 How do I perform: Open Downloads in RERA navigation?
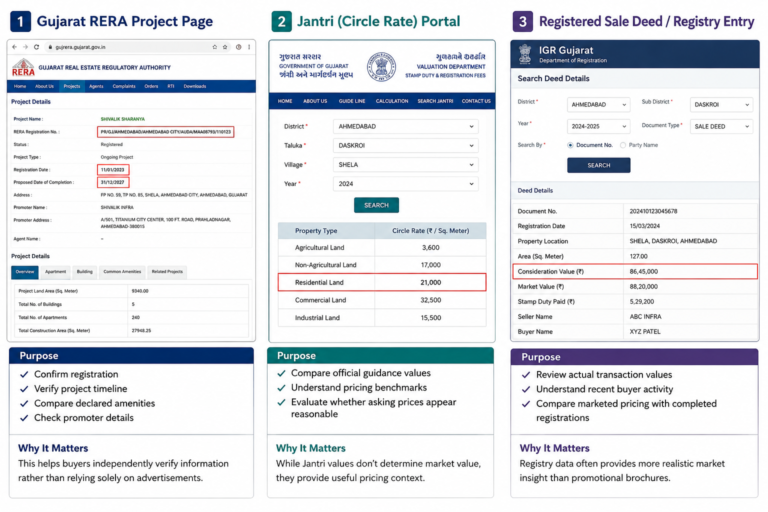(195, 86)
